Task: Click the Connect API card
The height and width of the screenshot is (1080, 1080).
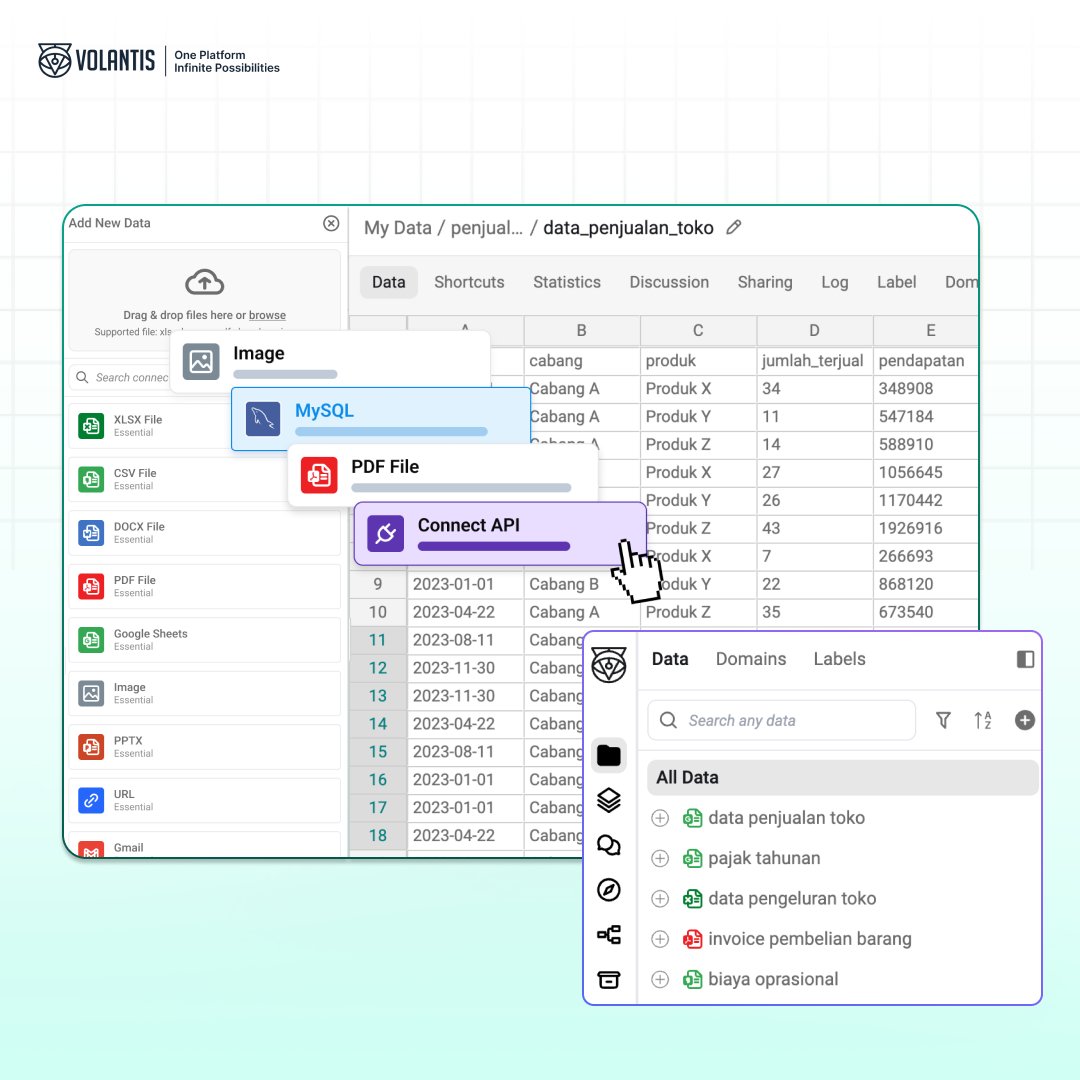Action: [500, 534]
